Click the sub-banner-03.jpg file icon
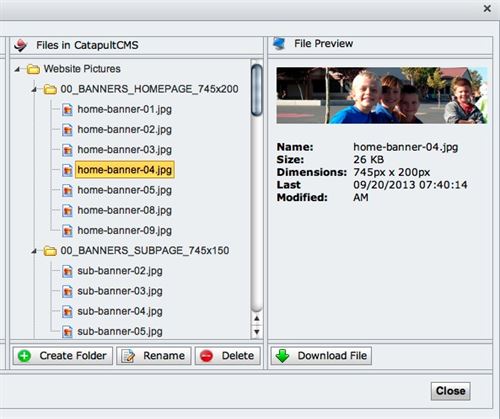Image resolution: width=500 pixels, height=419 pixels. [x=67, y=291]
